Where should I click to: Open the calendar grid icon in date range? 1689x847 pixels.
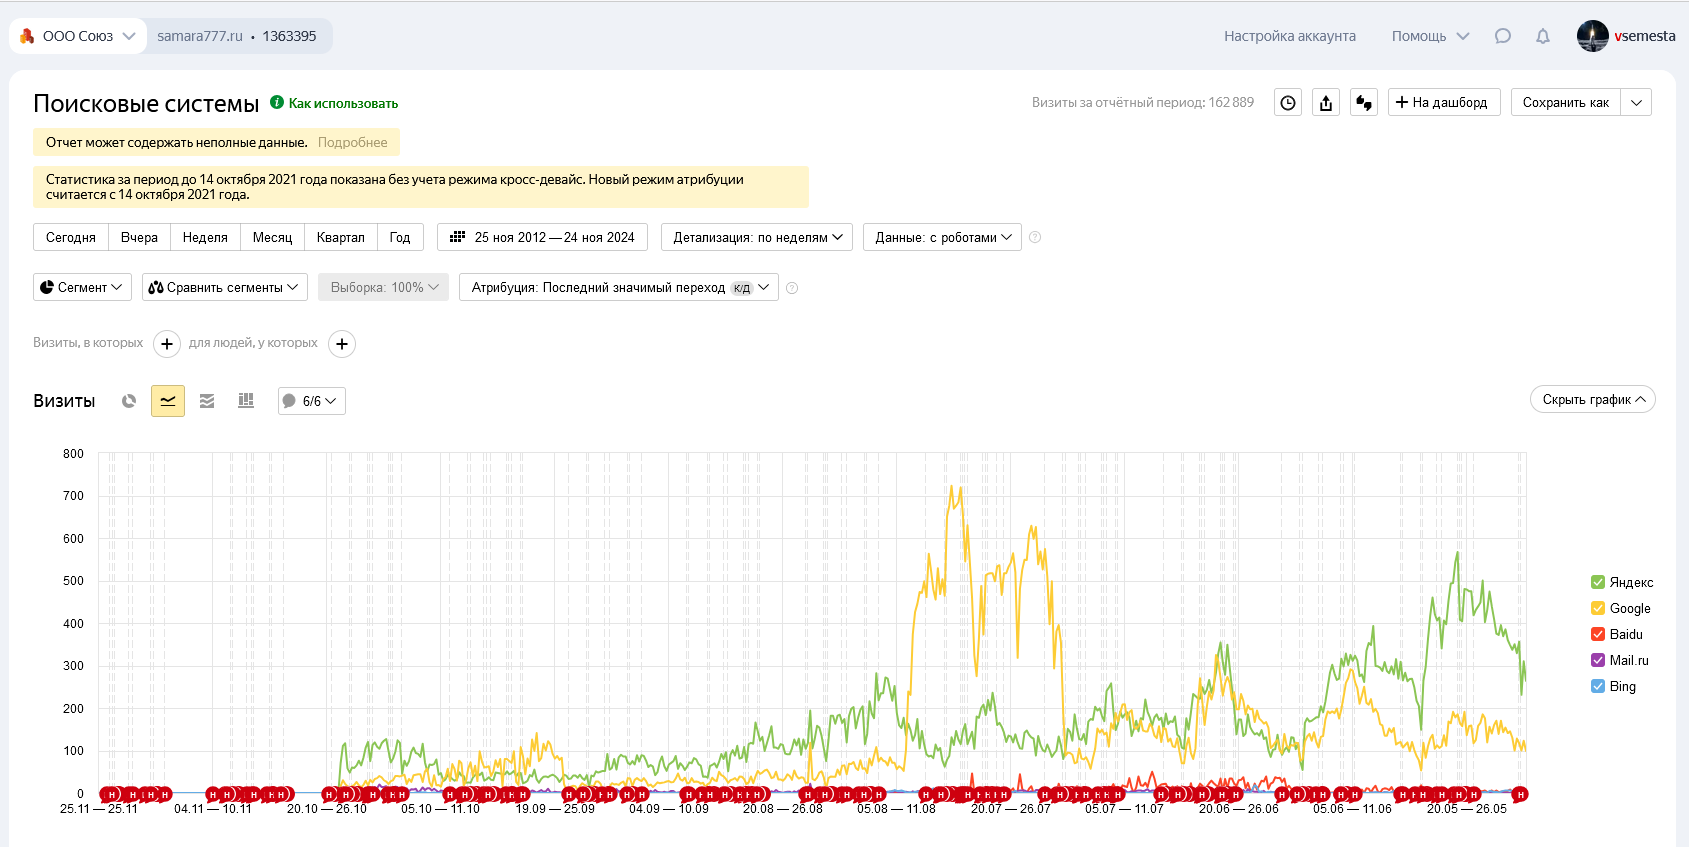pos(457,237)
